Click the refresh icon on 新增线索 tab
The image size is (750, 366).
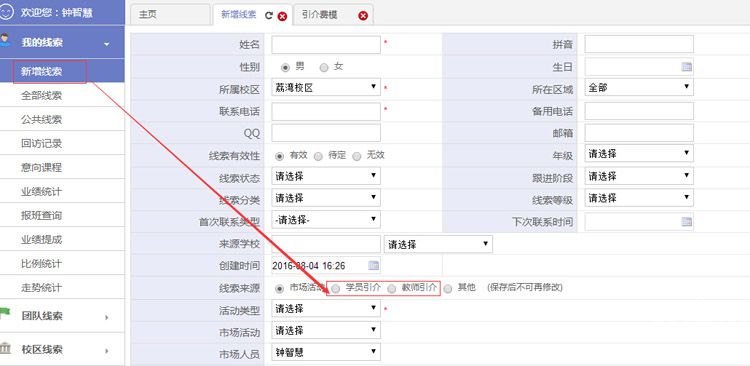[x=268, y=15]
